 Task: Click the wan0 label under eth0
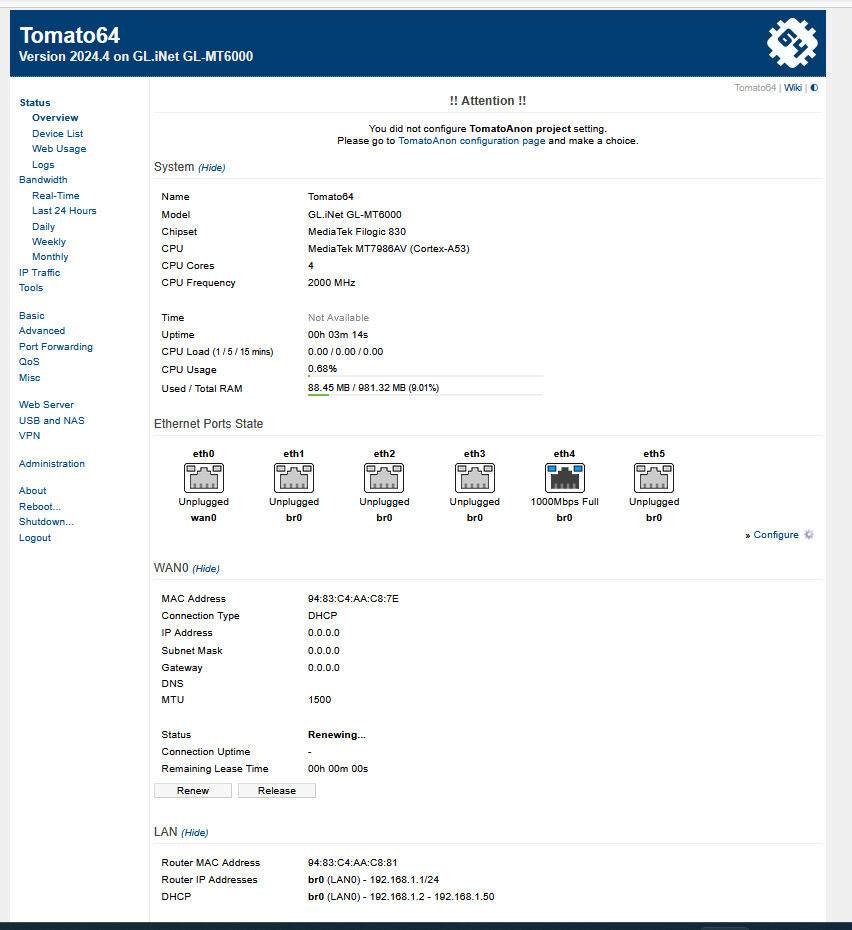pyautogui.click(x=204, y=518)
